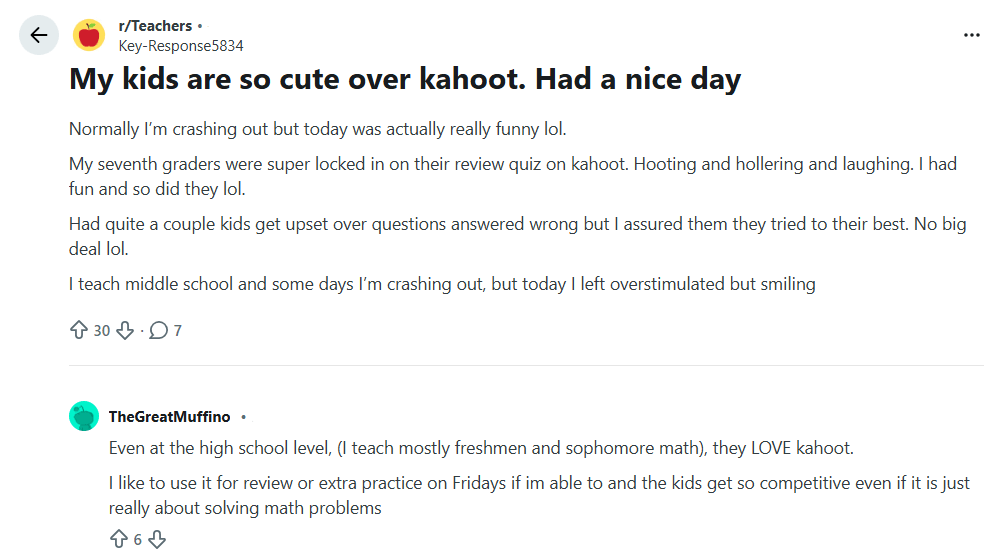The width and height of the screenshot is (997, 560).
Task: Open the post comments bubble icon
Action: coord(158,331)
